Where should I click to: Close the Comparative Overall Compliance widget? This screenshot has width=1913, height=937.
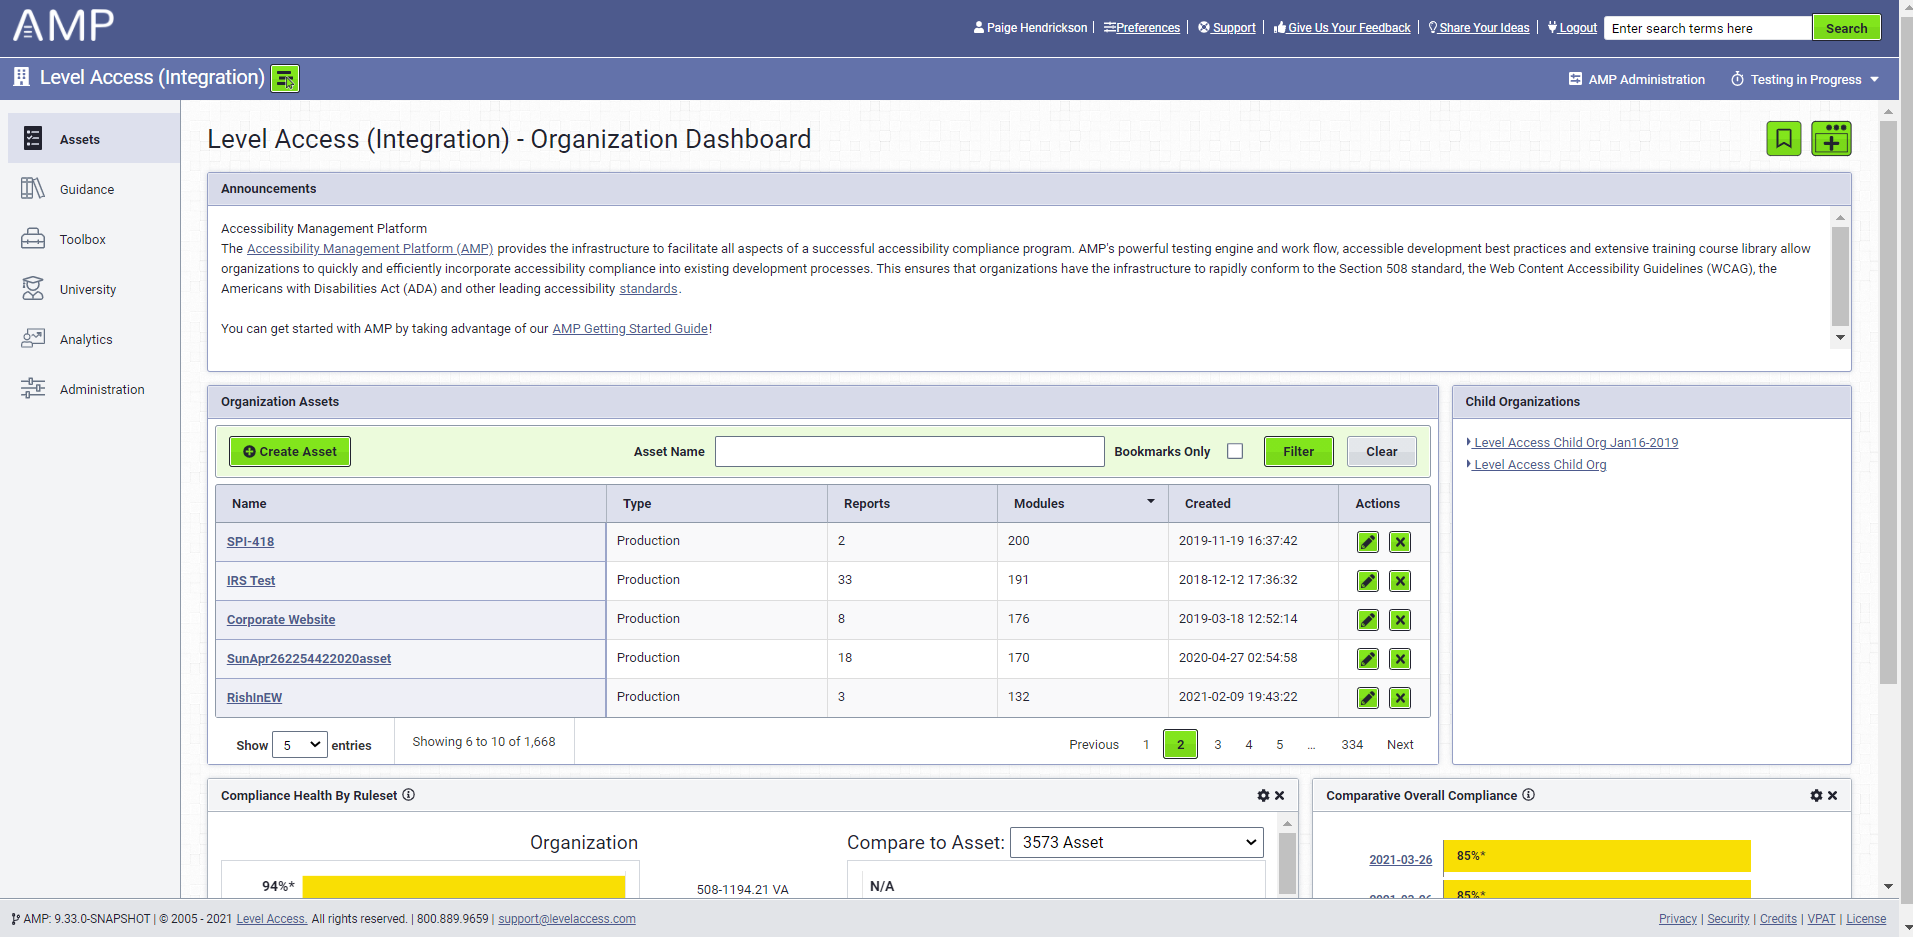[x=1832, y=796]
